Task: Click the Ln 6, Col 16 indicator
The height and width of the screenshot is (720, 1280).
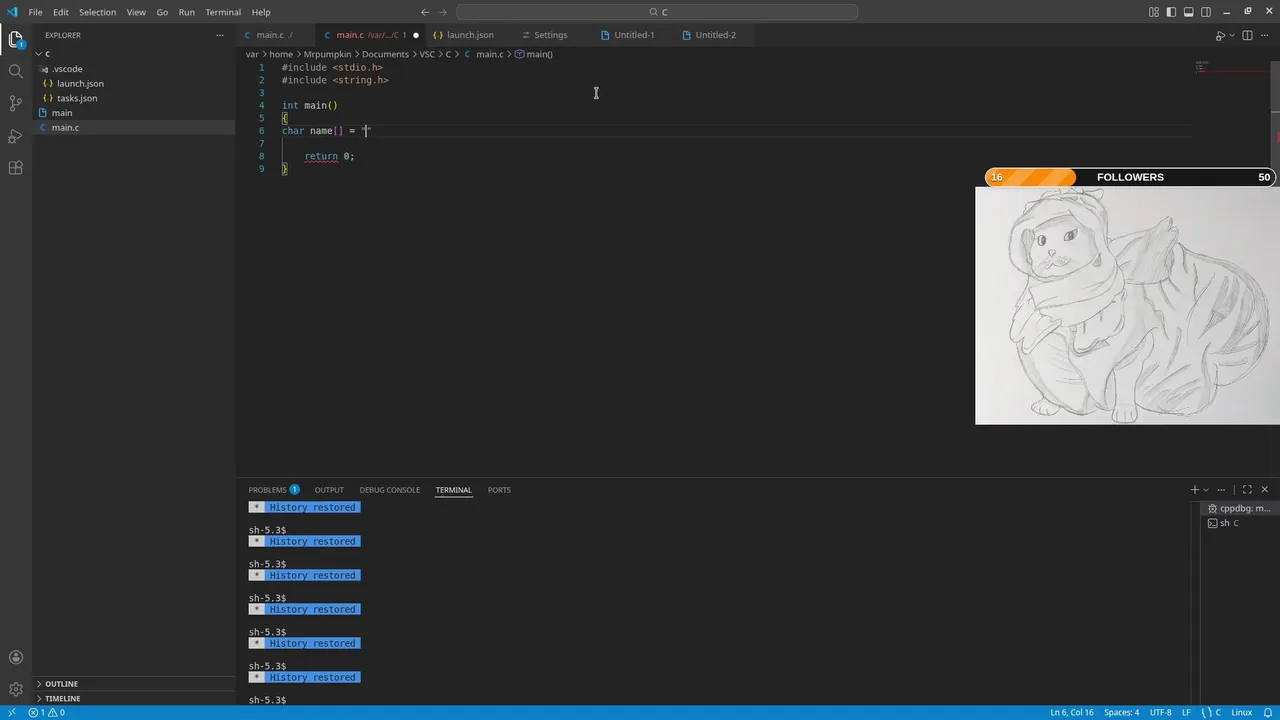Action: (1072, 713)
